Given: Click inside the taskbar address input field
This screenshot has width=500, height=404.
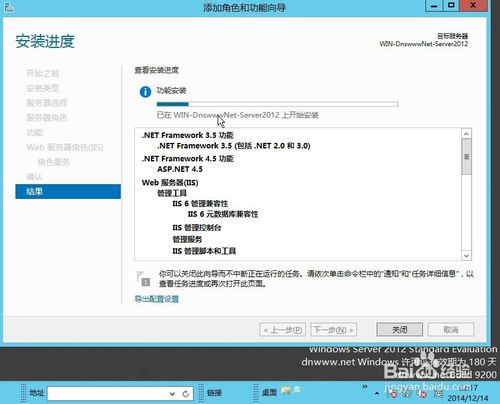Looking at the screenshot, I should pyautogui.click(x=107, y=394).
